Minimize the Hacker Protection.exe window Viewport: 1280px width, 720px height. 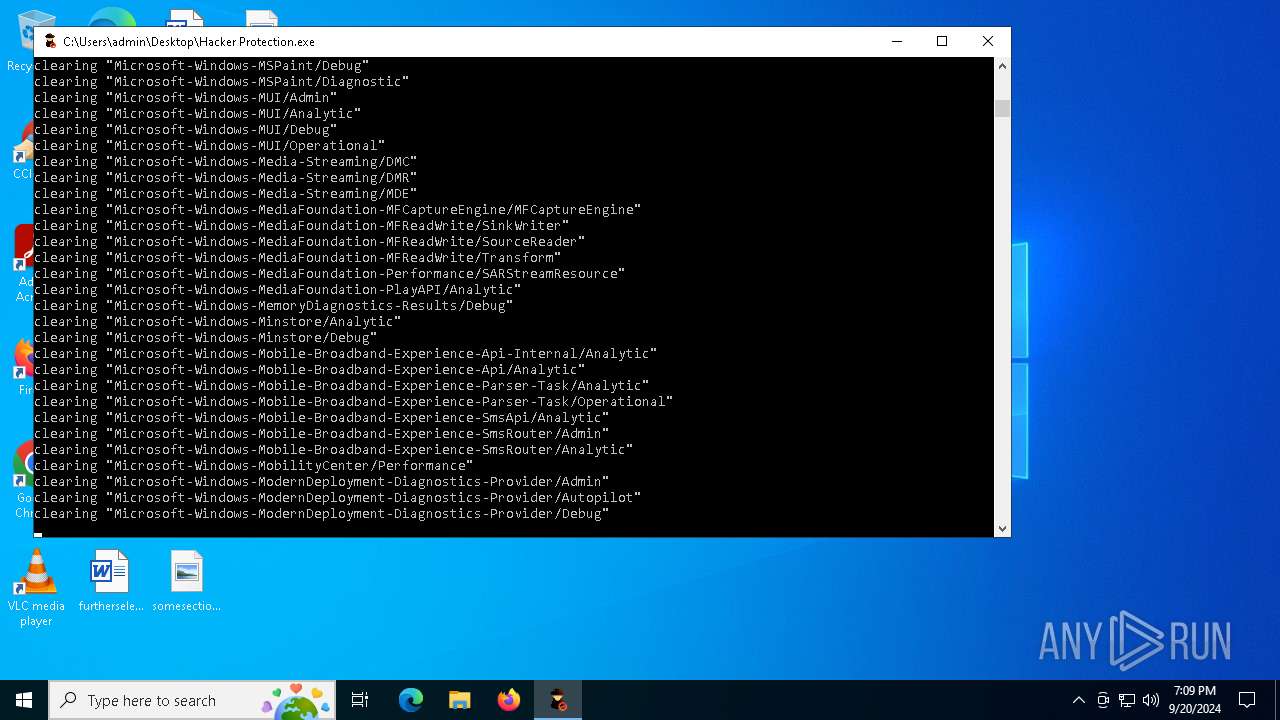[x=896, y=41]
